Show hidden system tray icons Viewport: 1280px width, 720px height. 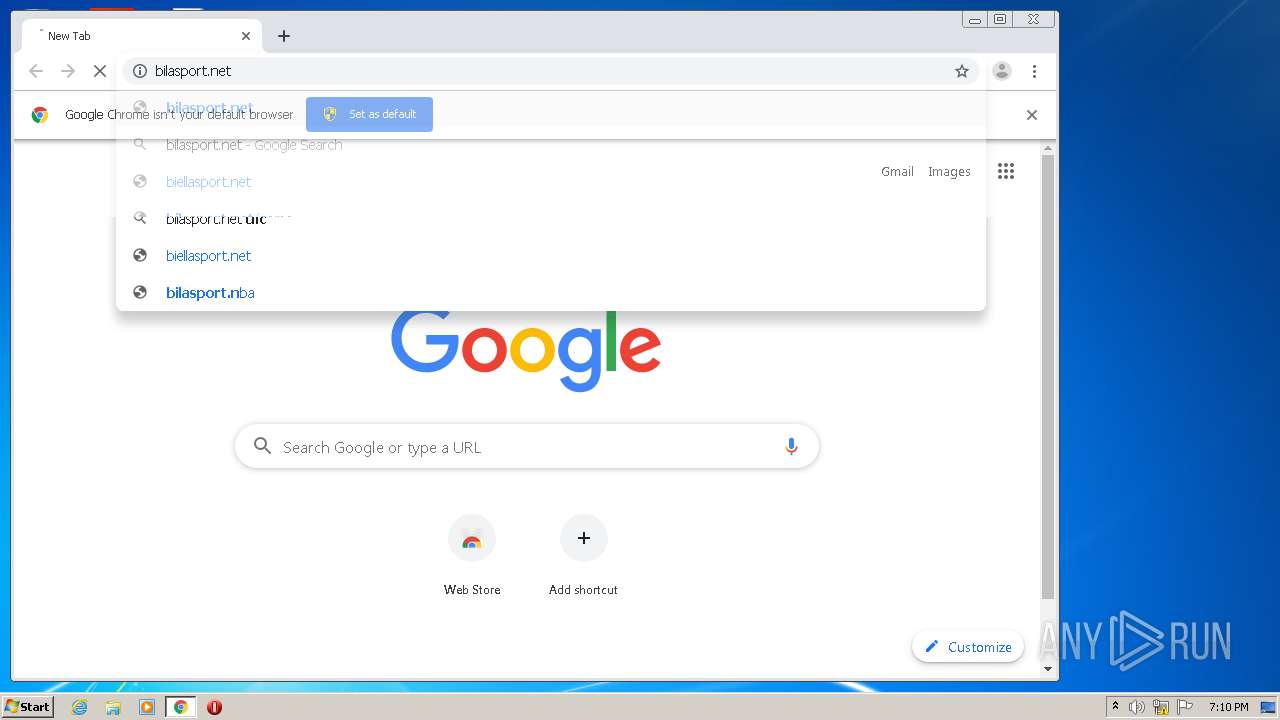1115,707
